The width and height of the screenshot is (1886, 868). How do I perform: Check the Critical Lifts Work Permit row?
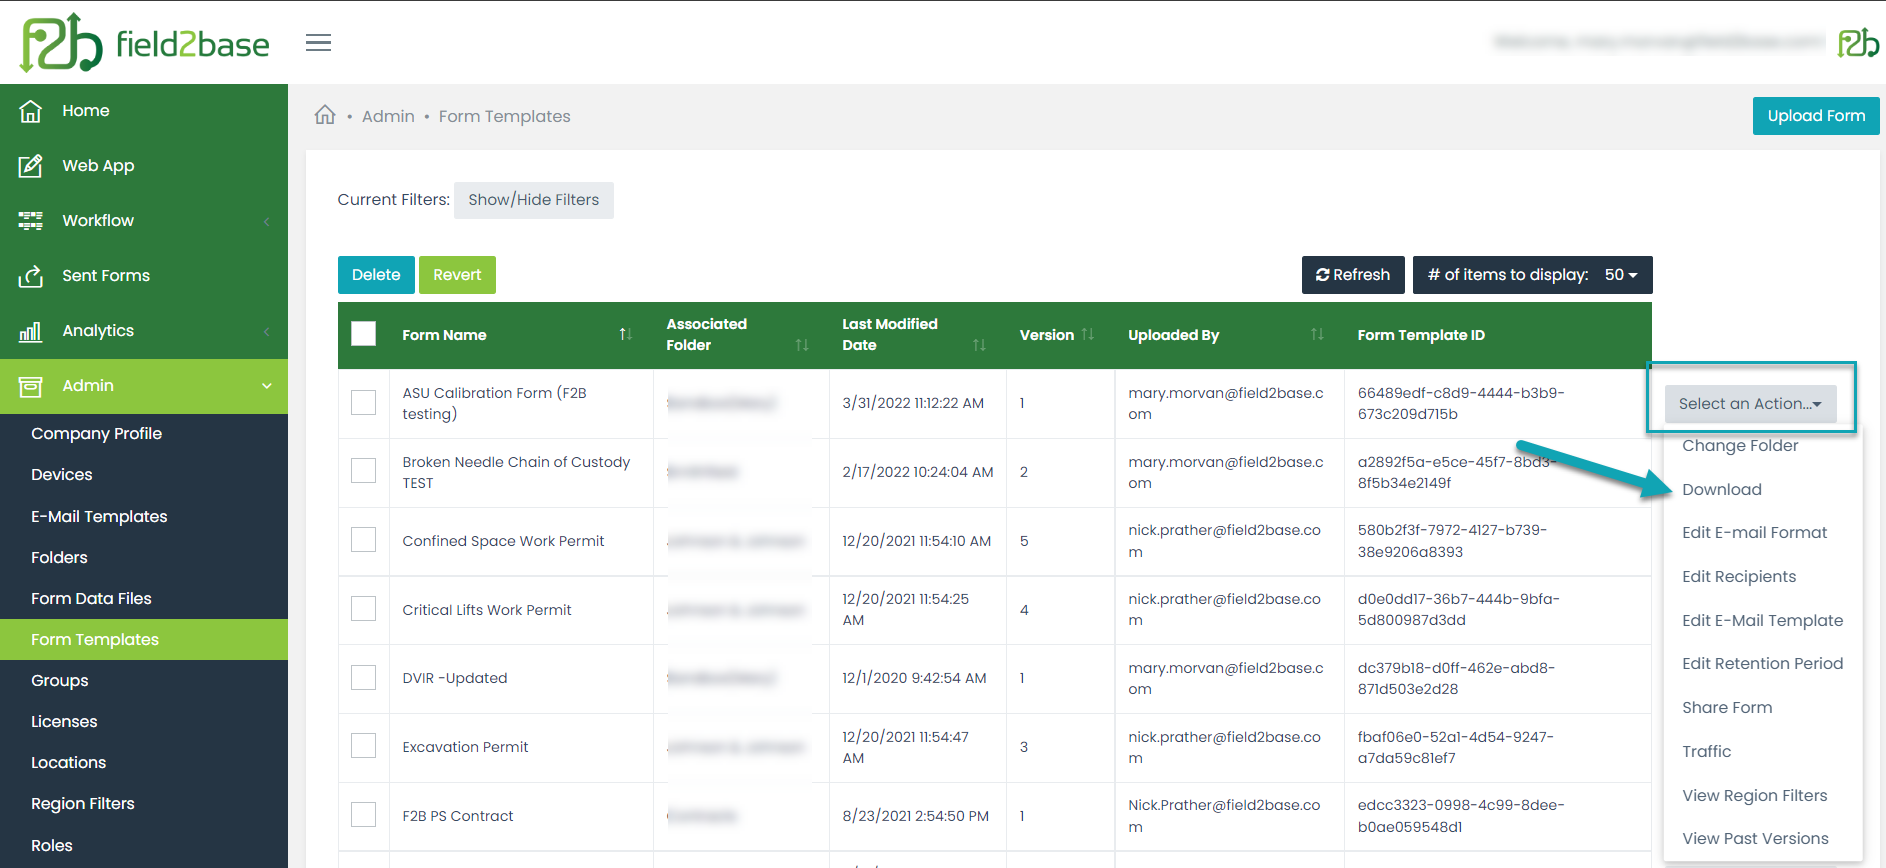(364, 609)
